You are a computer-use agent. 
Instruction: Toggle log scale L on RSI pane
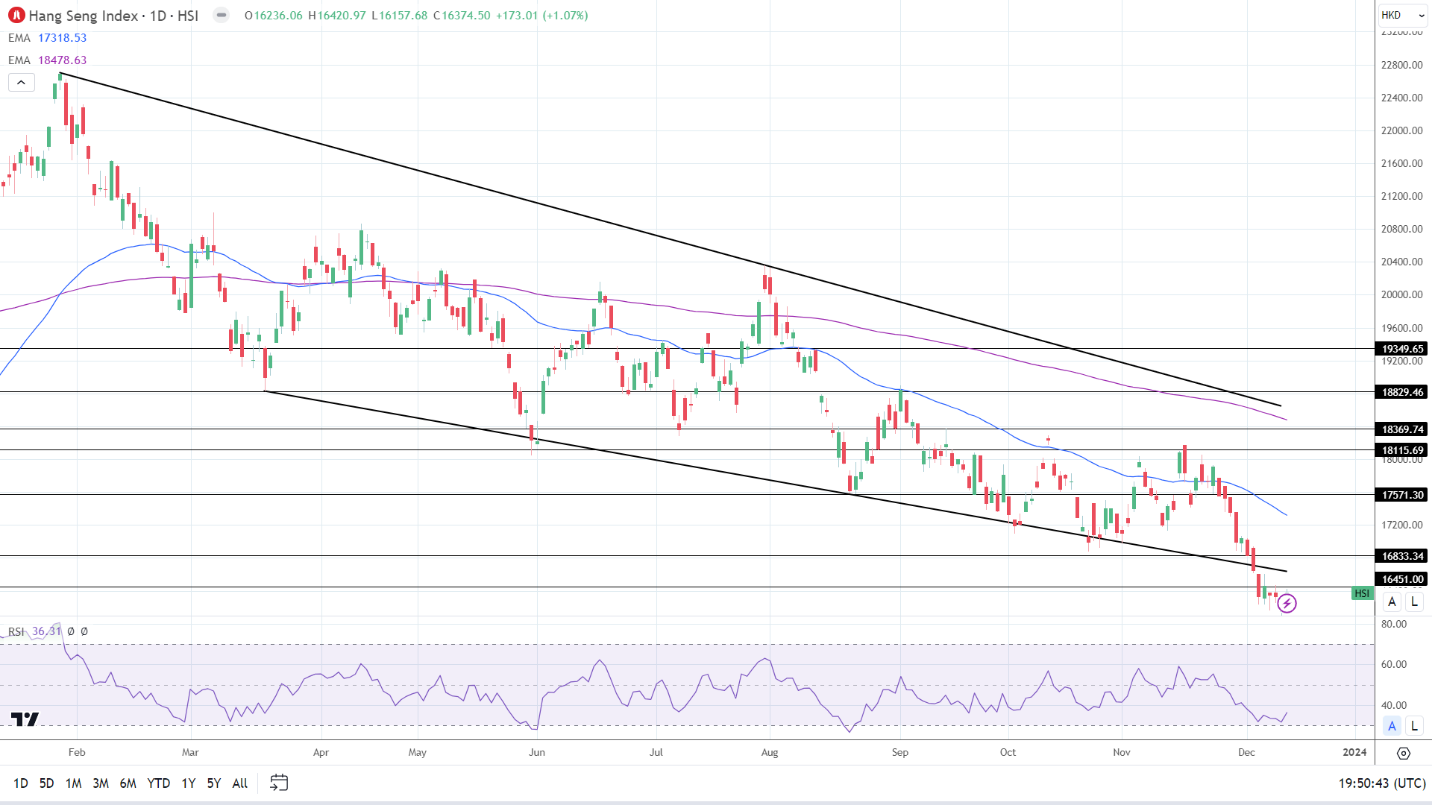click(1414, 726)
